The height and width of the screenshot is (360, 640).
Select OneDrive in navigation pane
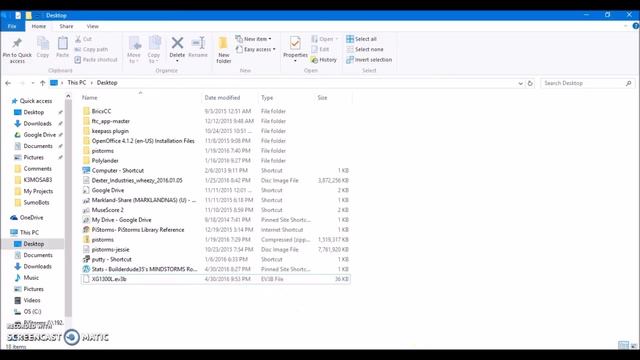[x=27, y=218]
